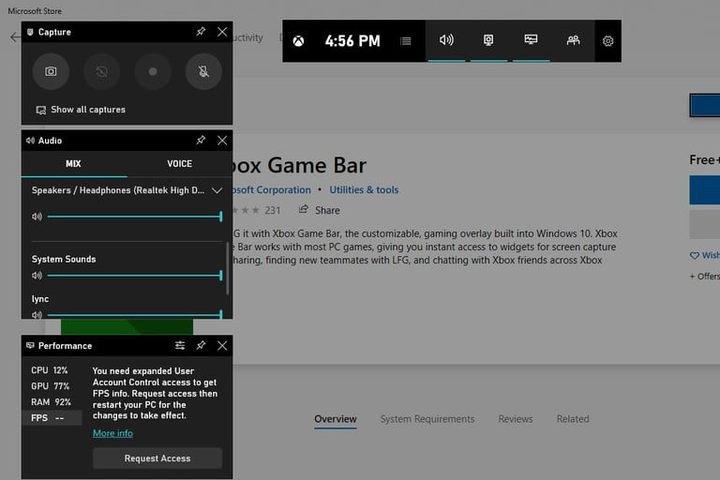Click the Request Access button
This screenshot has width=720, height=480.
click(x=158, y=458)
